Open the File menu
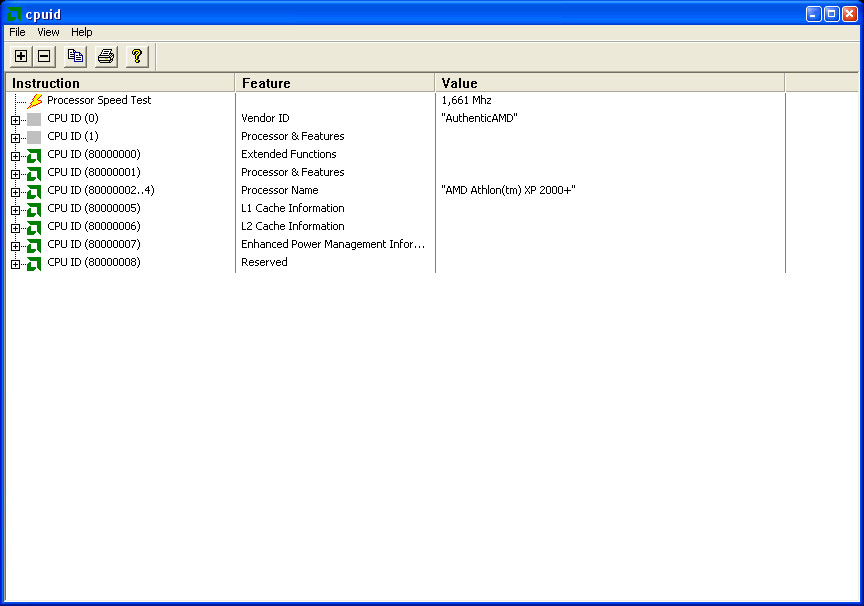 pyautogui.click(x=18, y=32)
